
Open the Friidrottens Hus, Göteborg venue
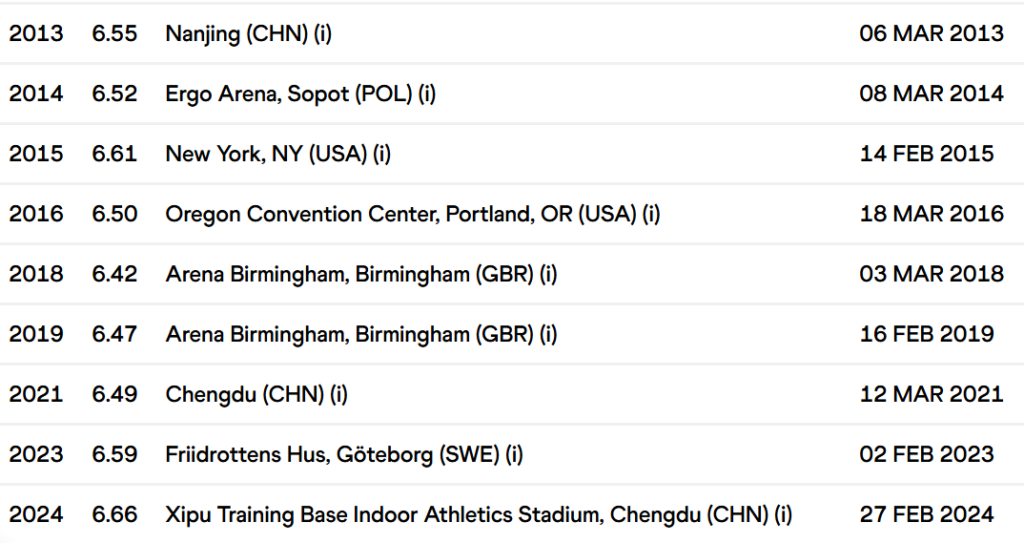(344, 454)
